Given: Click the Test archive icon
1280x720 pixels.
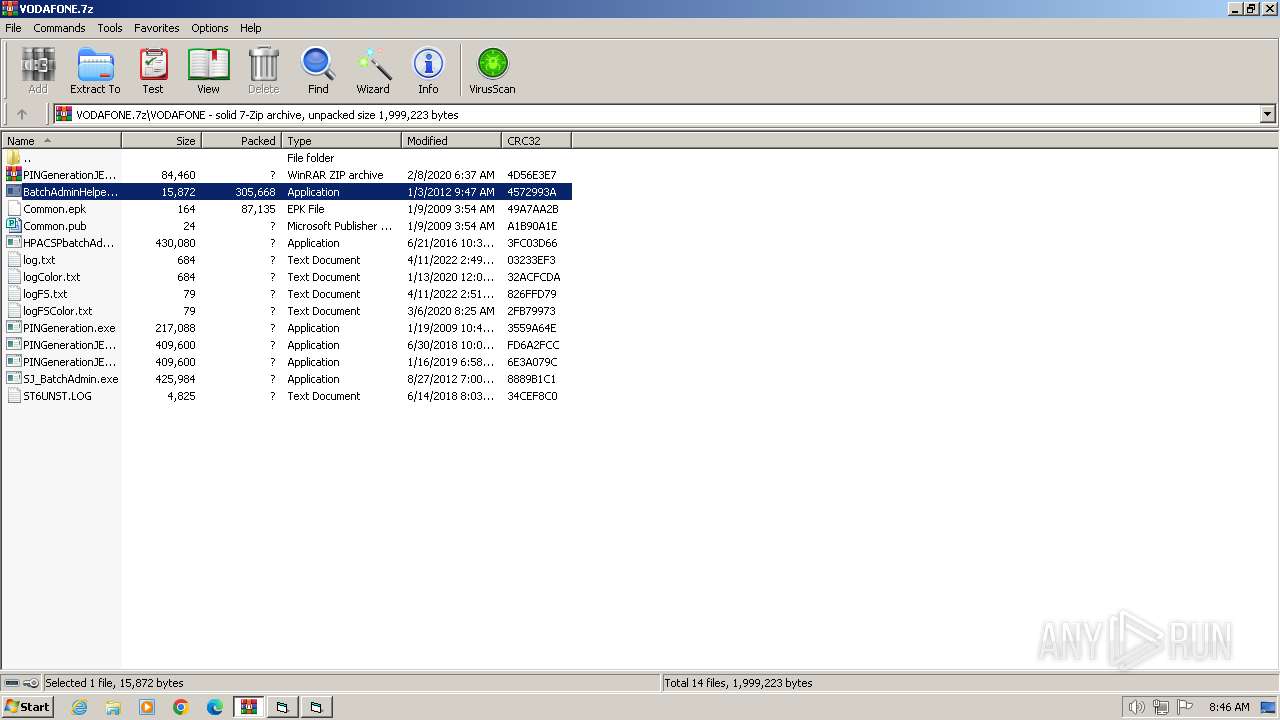Looking at the screenshot, I should [153, 71].
